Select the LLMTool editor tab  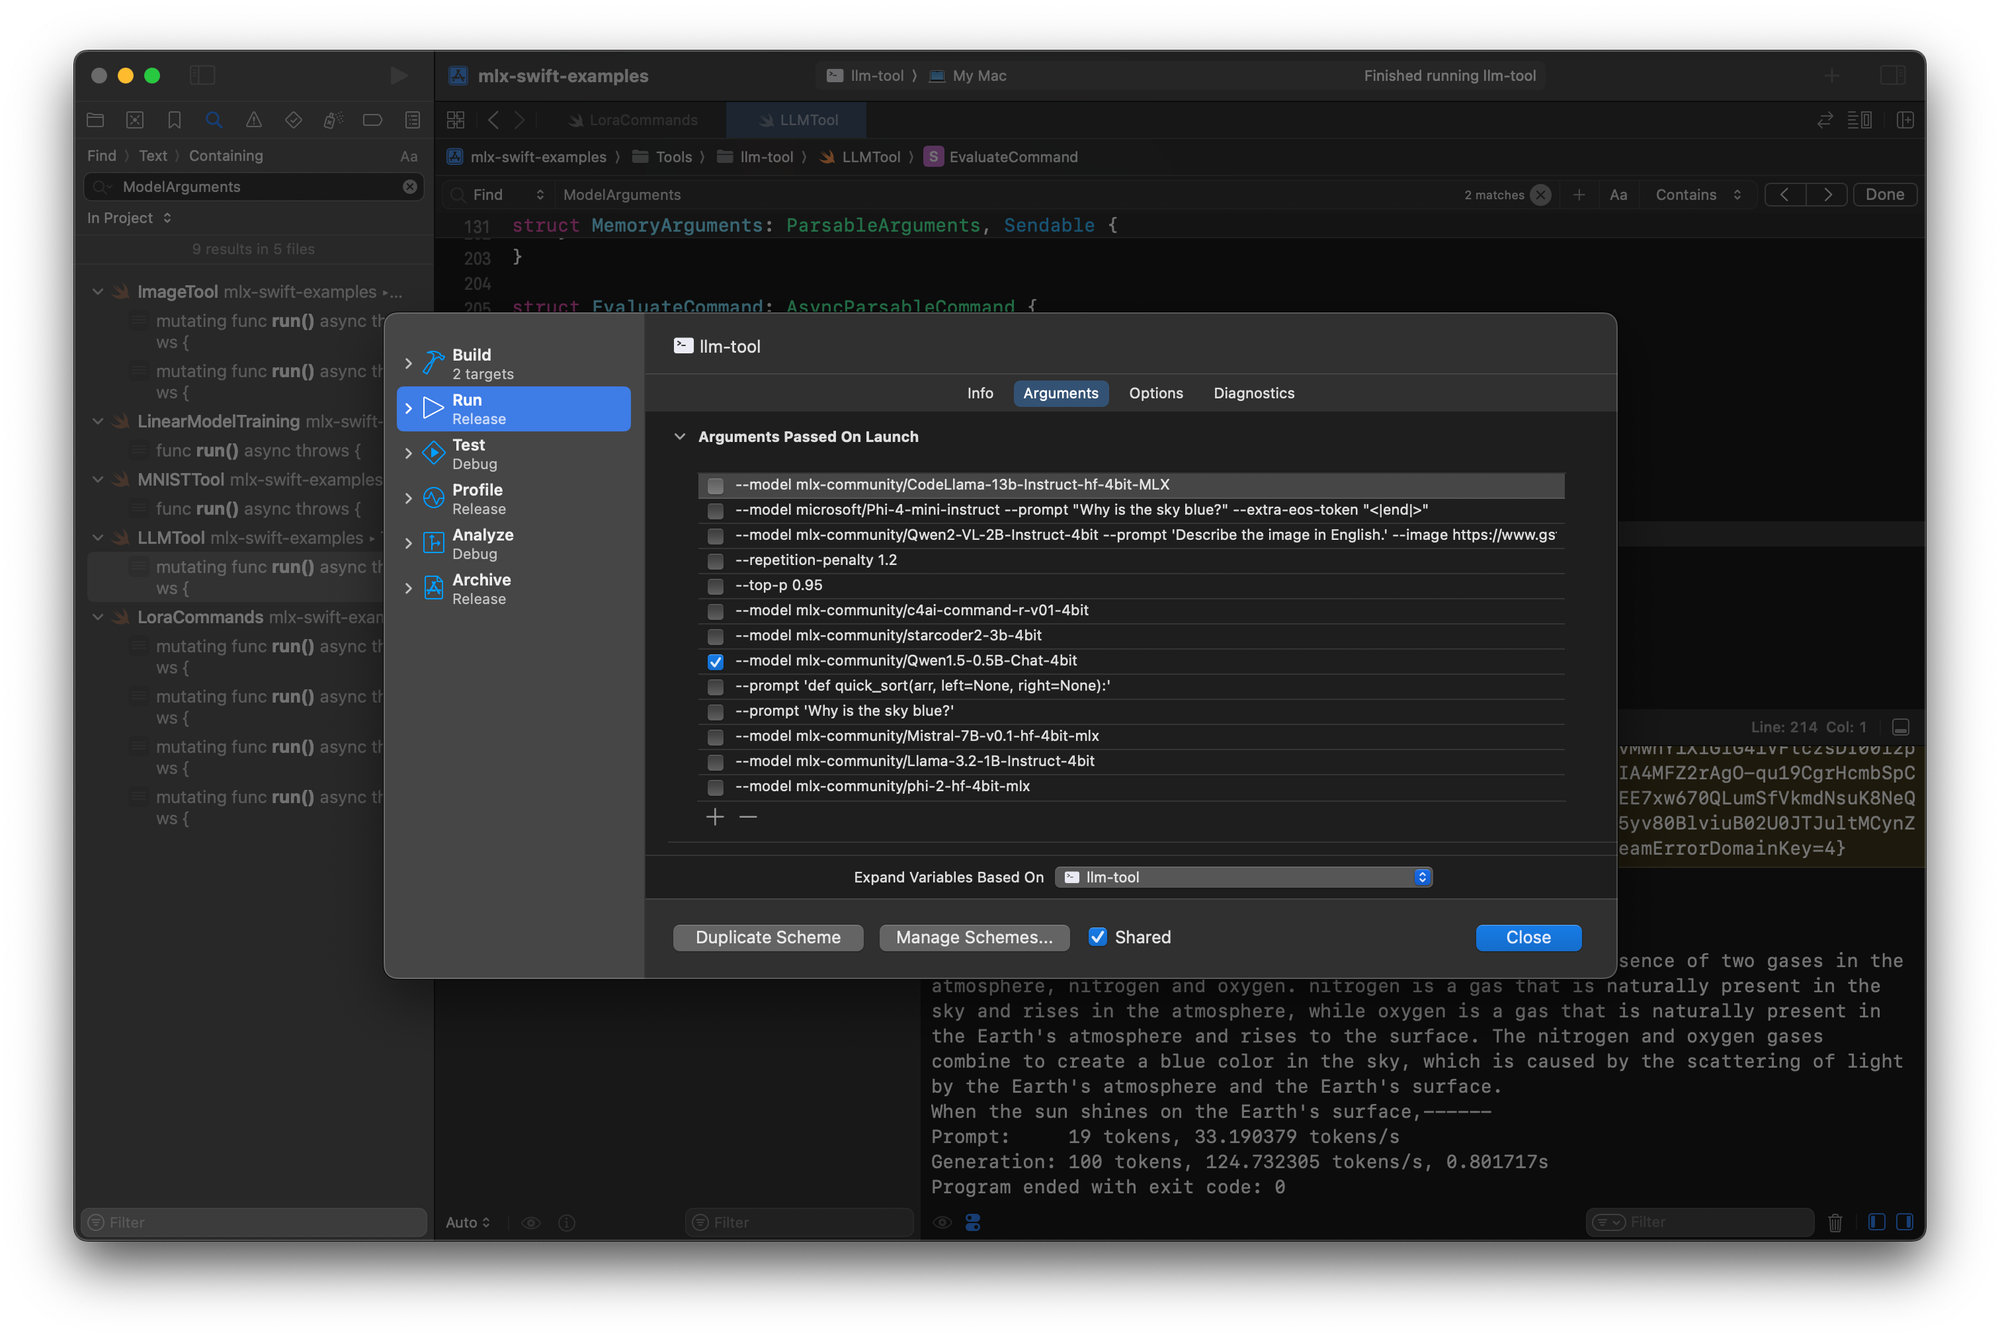[x=798, y=120]
